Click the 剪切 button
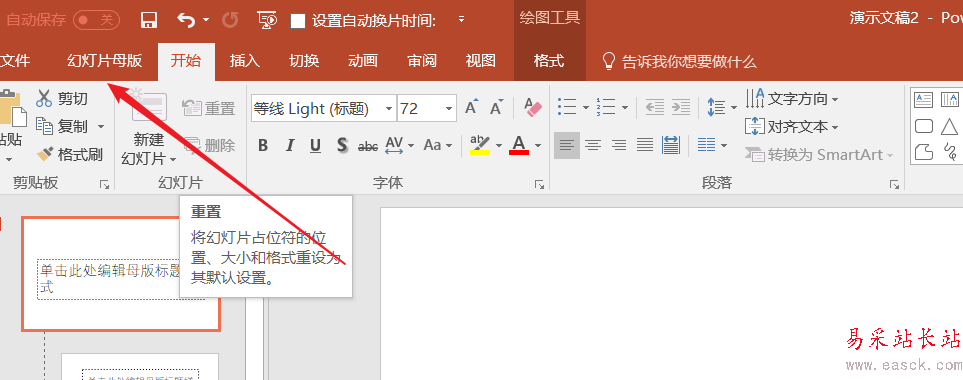The width and height of the screenshot is (963, 380). coord(62,98)
